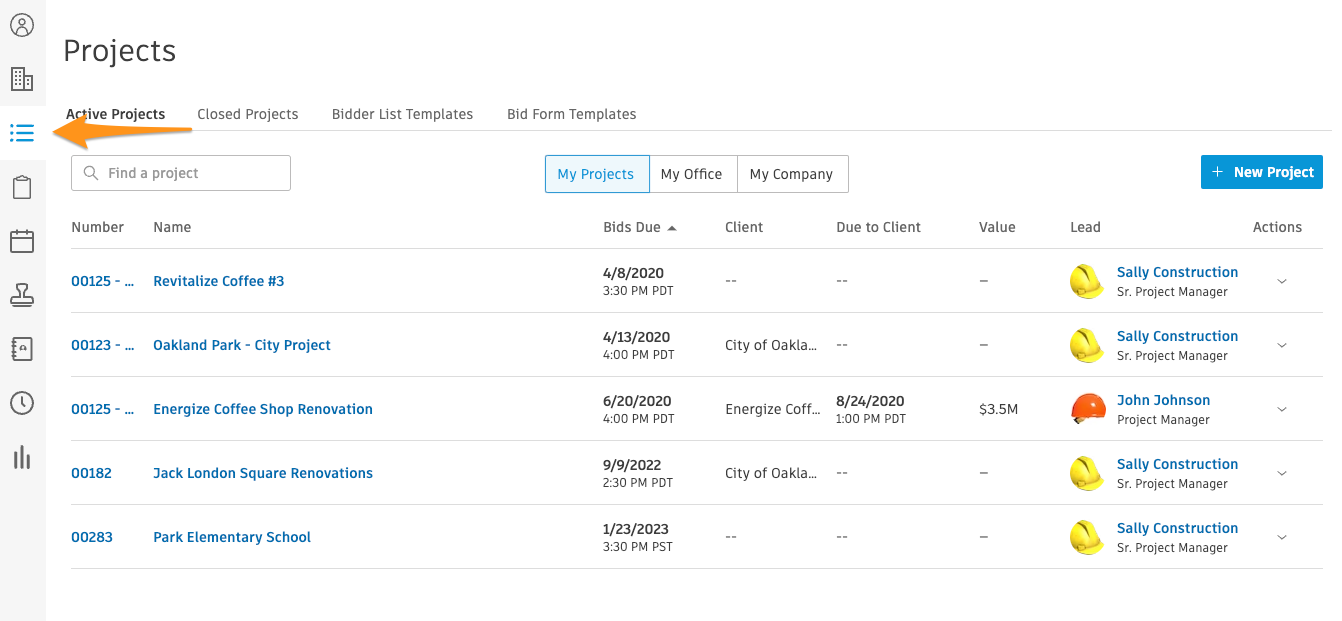Click the 8/24/2020 due to client date
The width and height of the screenshot is (1342, 621).
point(870,401)
